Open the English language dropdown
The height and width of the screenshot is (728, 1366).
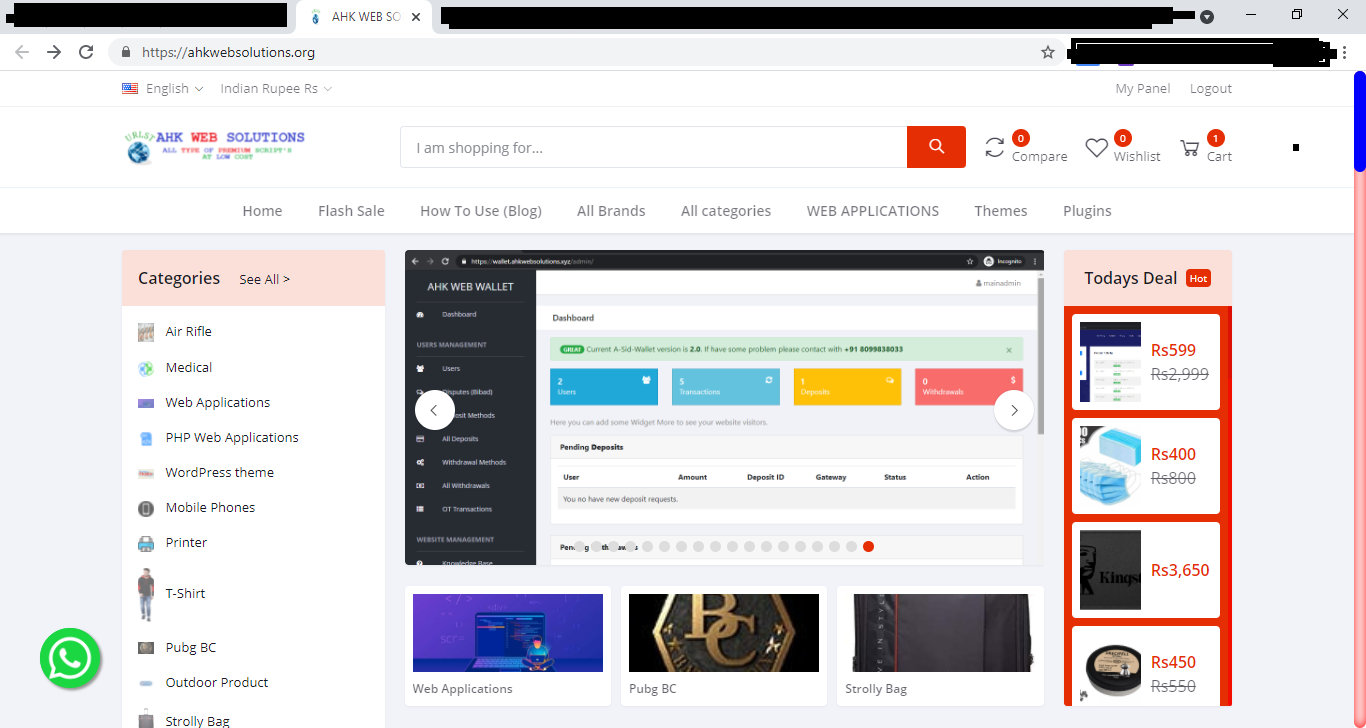click(x=163, y=88)
